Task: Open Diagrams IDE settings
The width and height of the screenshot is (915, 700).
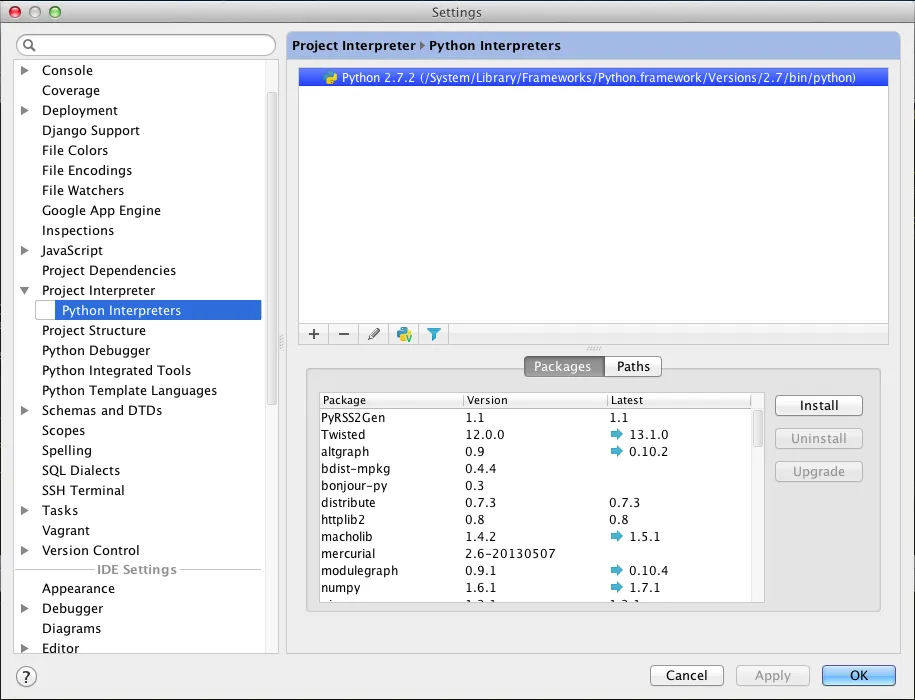Action: tap(71, 628)
